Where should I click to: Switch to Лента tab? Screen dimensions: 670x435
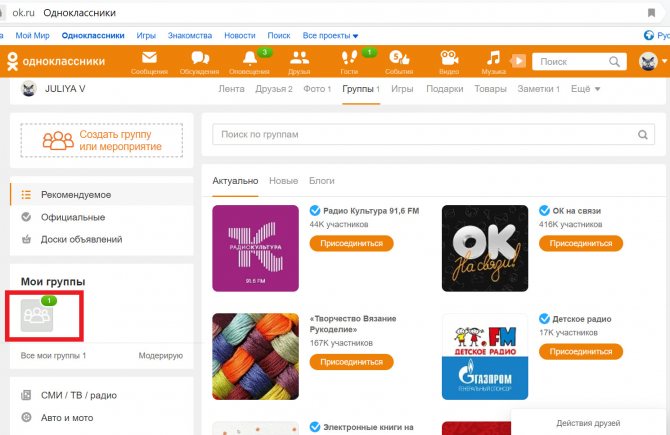[231, 89]
